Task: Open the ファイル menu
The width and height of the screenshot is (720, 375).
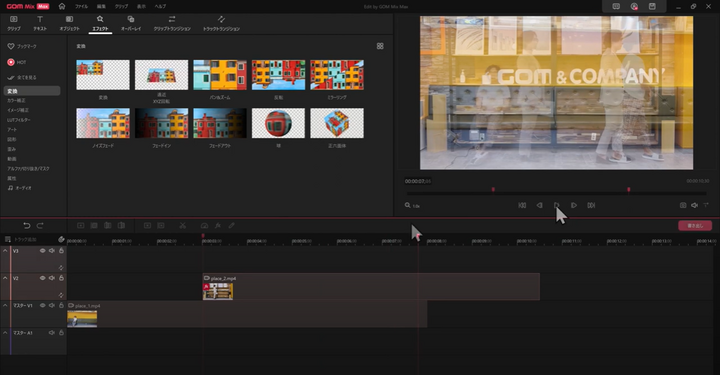Action: [x=81, y=6]
